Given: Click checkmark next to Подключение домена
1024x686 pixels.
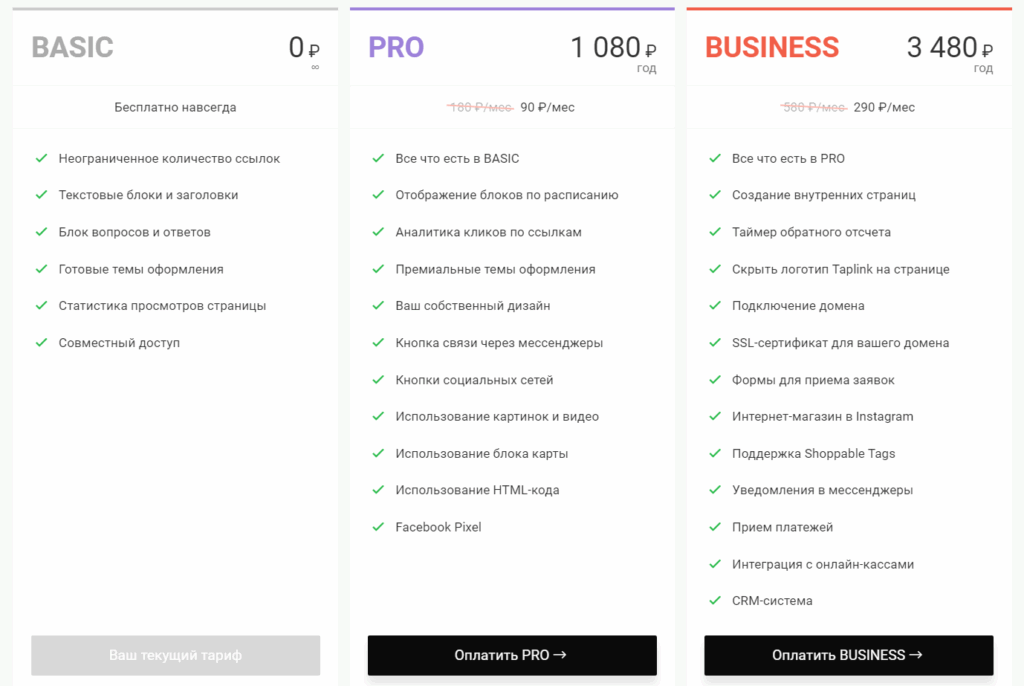Looking at the screenshot, I should coord(714,305).
